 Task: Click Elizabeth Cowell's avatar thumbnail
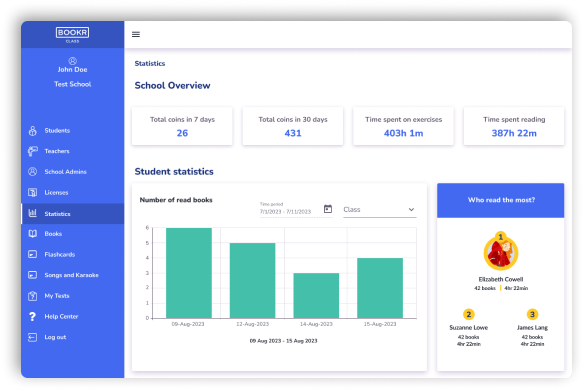pos(501,253)
